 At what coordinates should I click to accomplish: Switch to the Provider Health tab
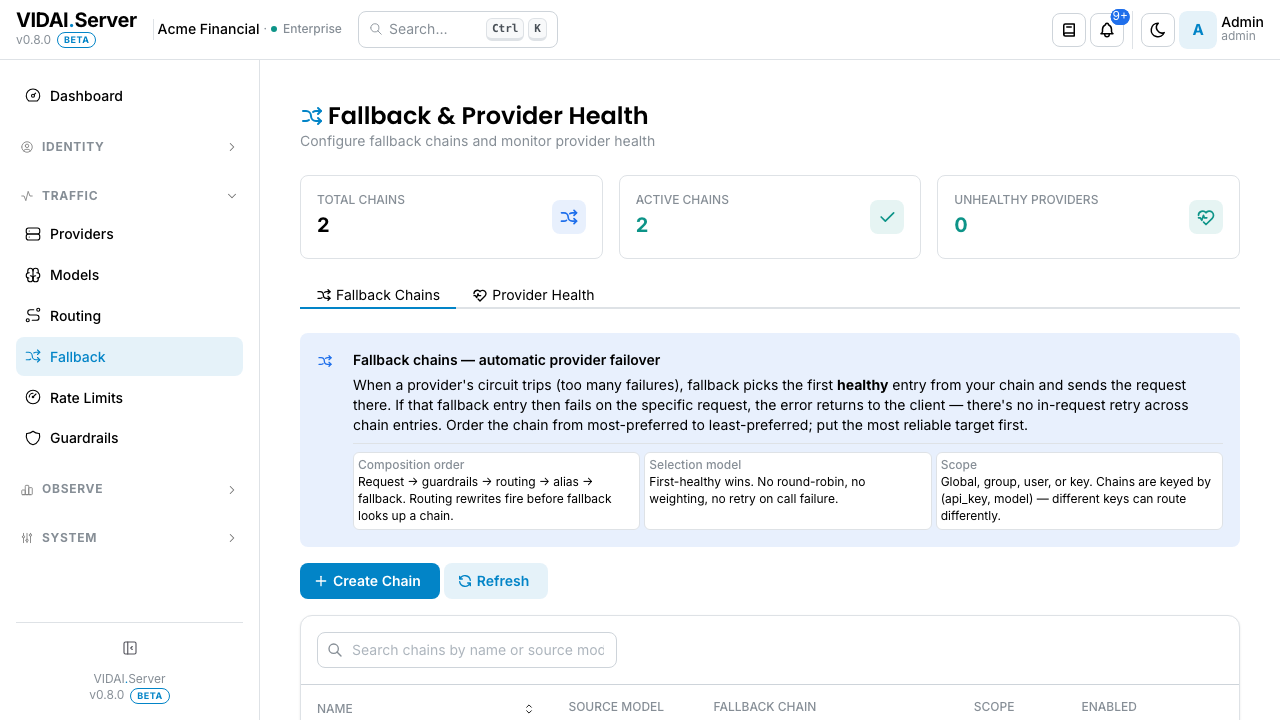[533, 295]
